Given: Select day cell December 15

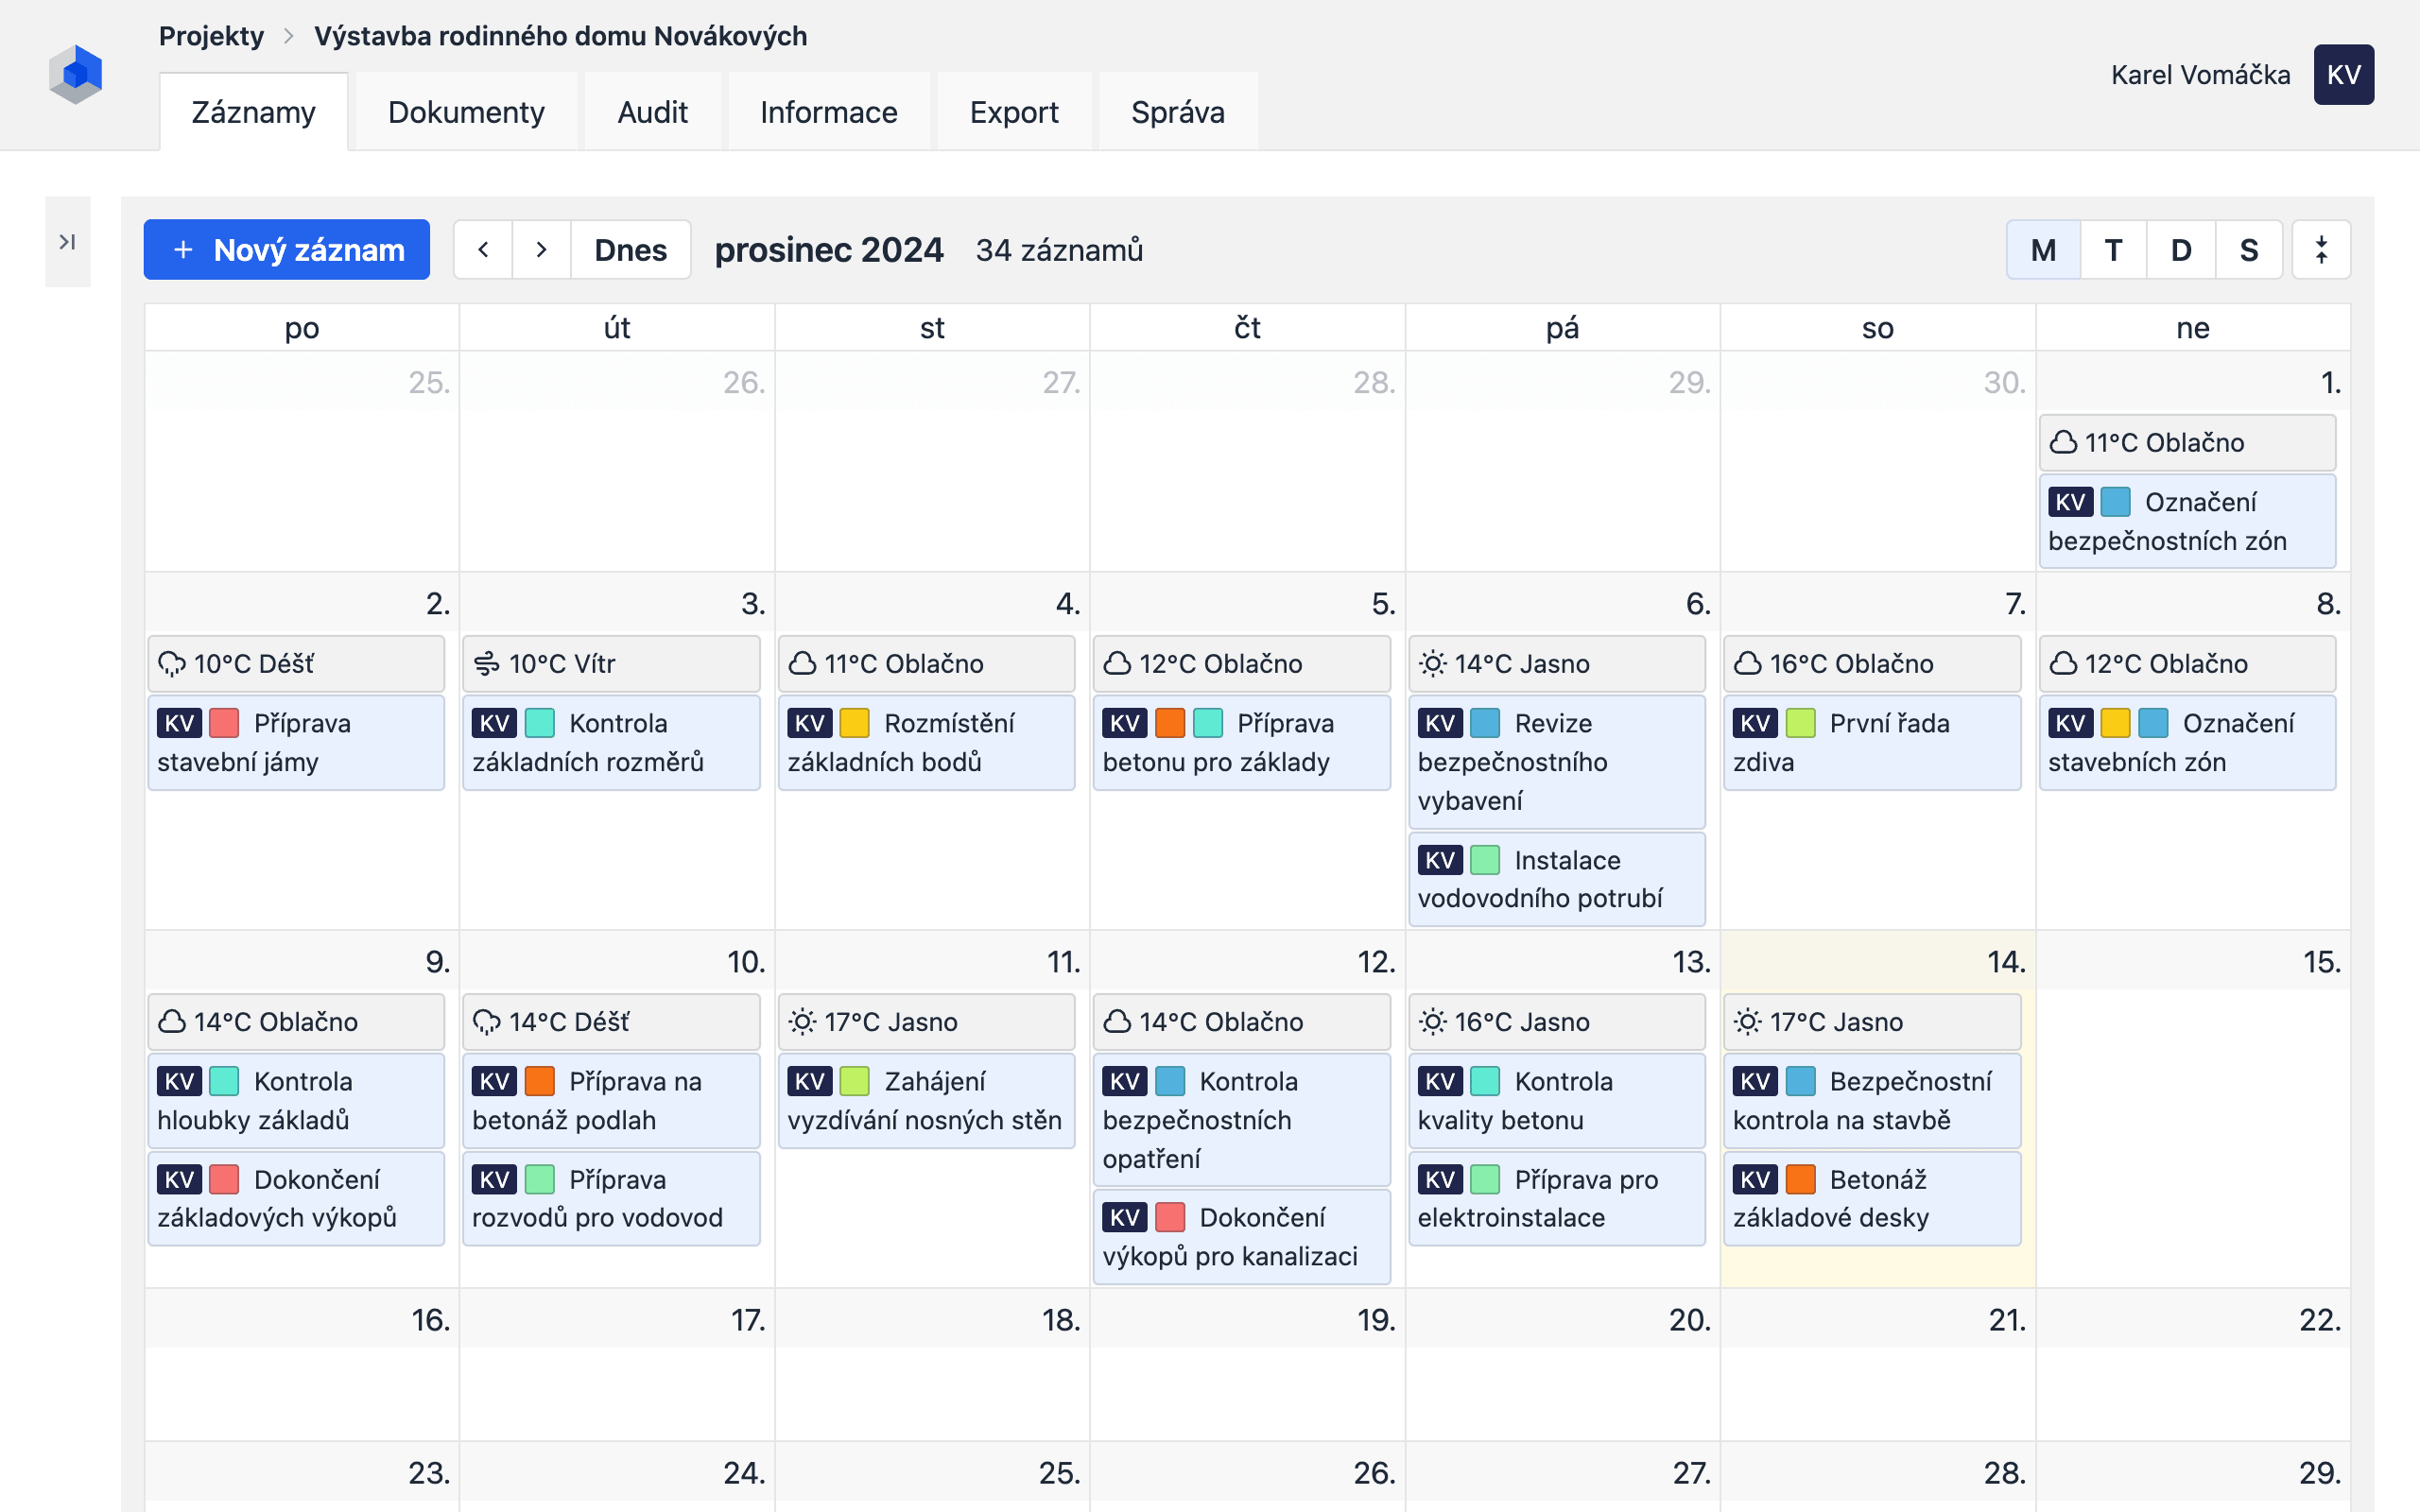Looking at the screenshot, I should 2193,1109.
